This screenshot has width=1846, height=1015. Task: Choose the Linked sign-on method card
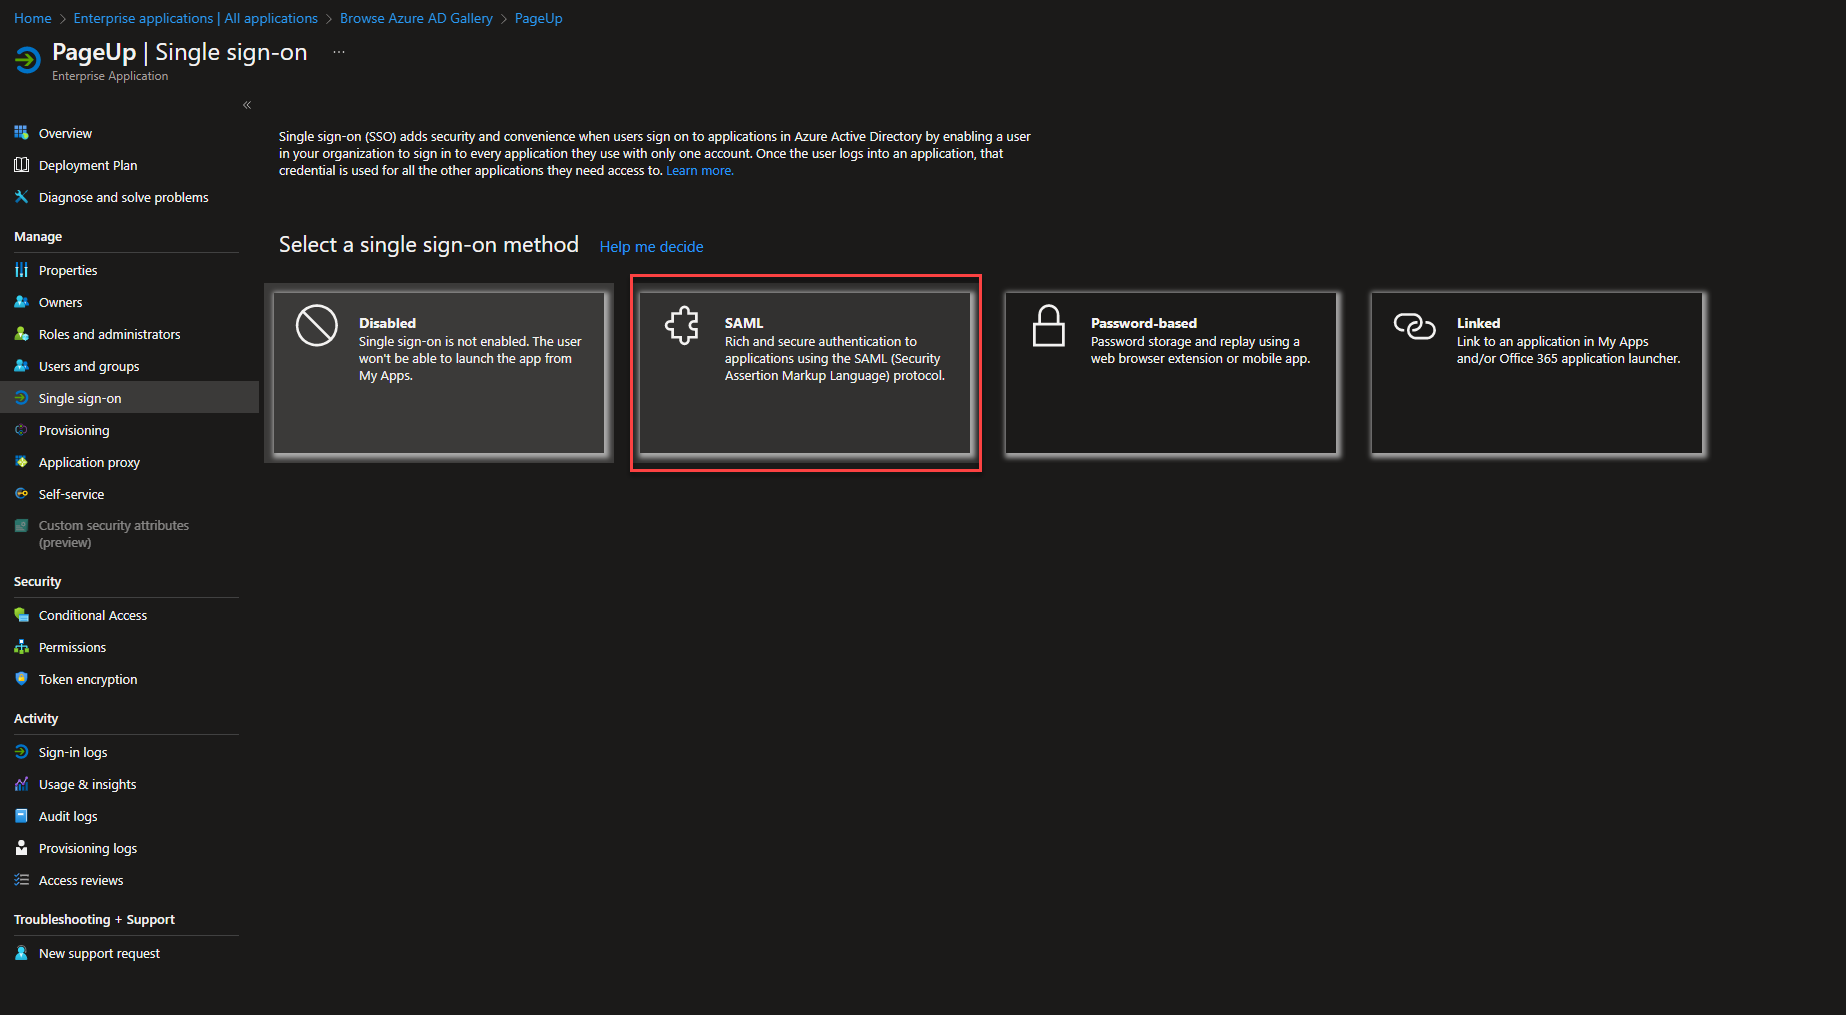tap(1536, 373)
